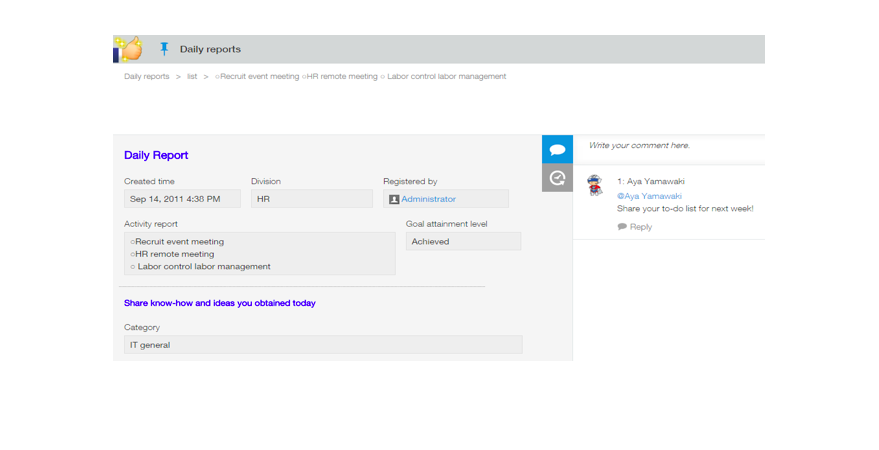This screenshot has height=450, width=879.
Task: Go to the list breadcrumb link
Action: point(192,76)
